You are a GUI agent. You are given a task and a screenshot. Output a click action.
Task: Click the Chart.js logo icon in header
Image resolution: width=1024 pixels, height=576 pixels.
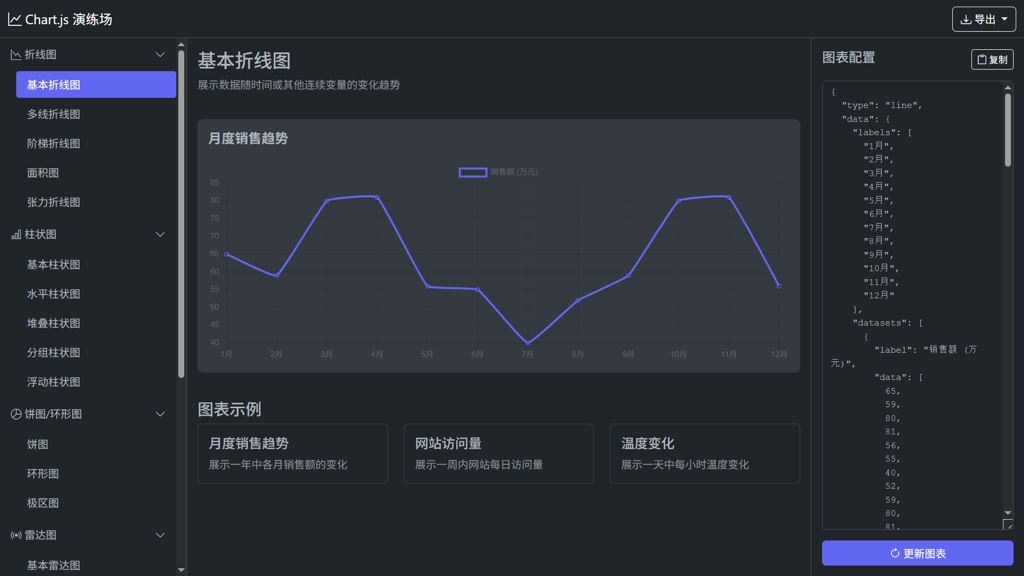coord(15,19)
